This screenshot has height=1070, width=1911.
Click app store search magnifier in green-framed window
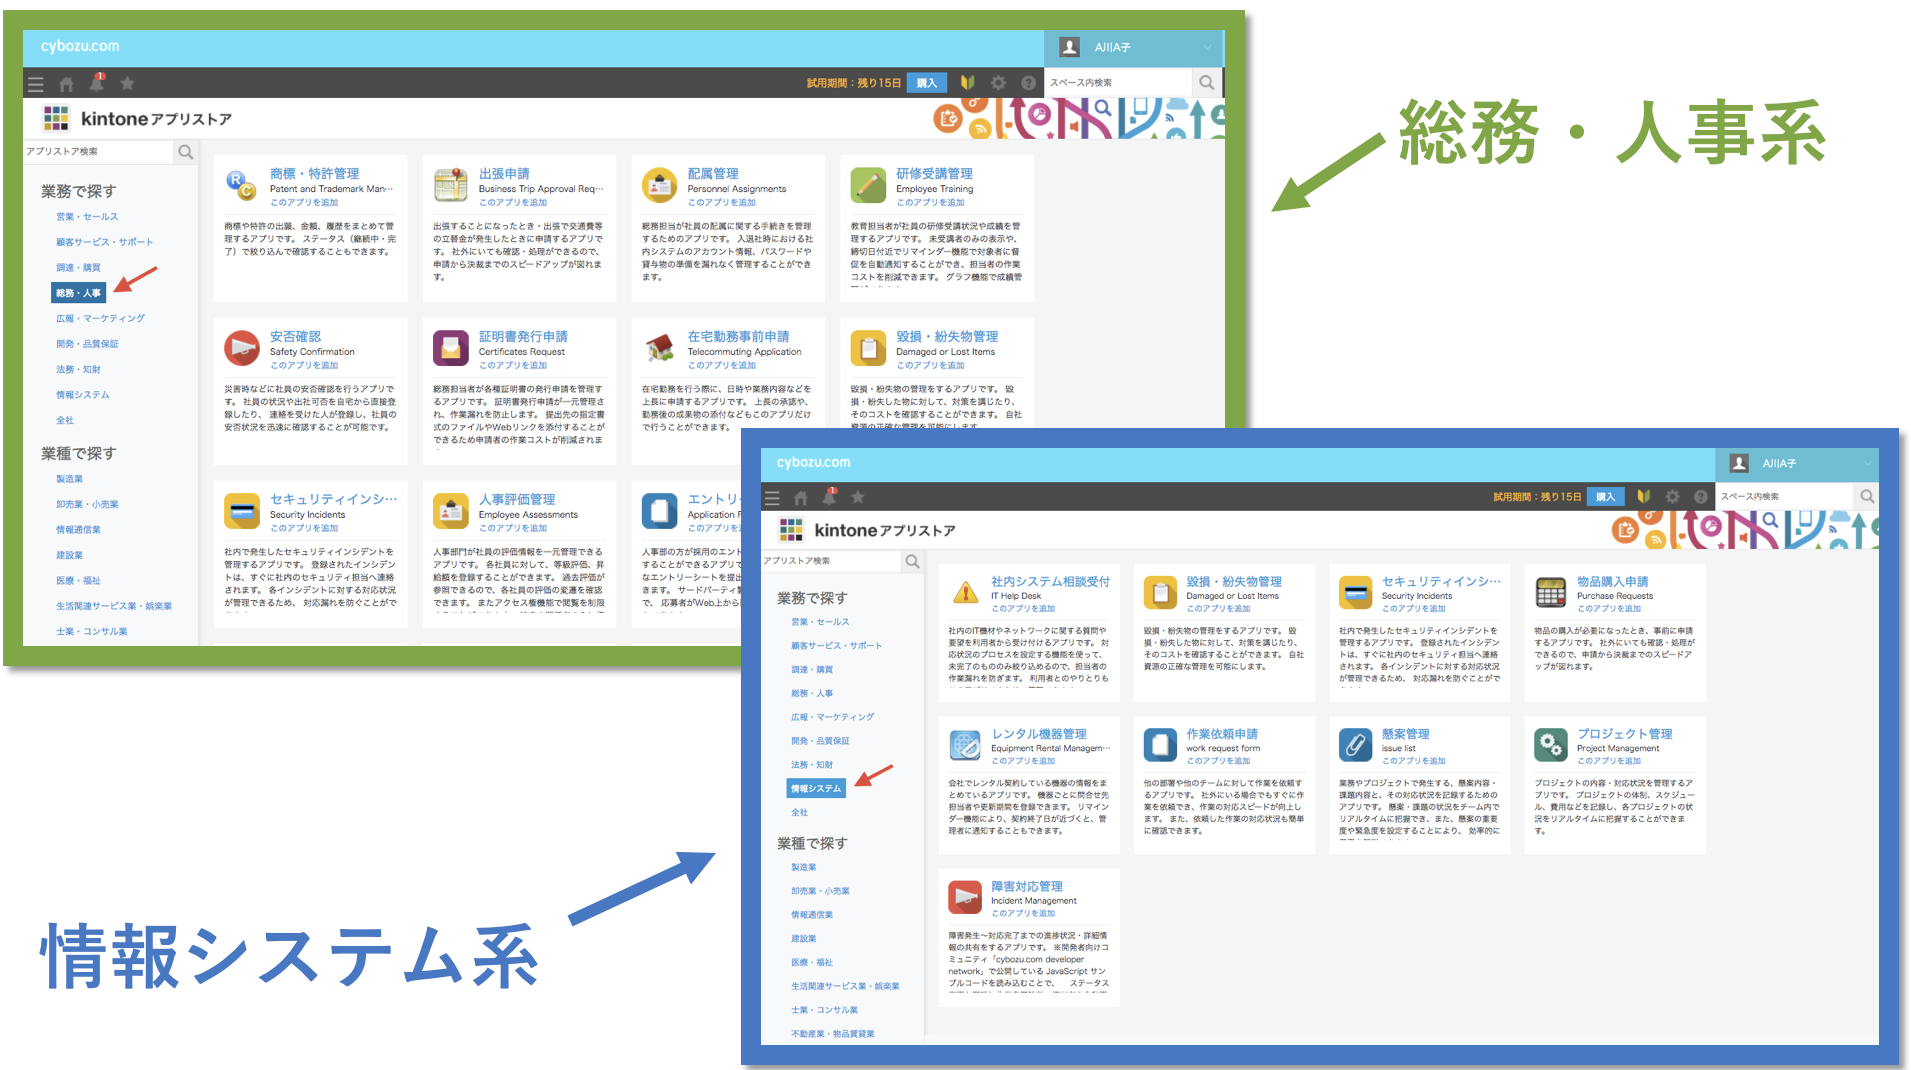point(185,152)
